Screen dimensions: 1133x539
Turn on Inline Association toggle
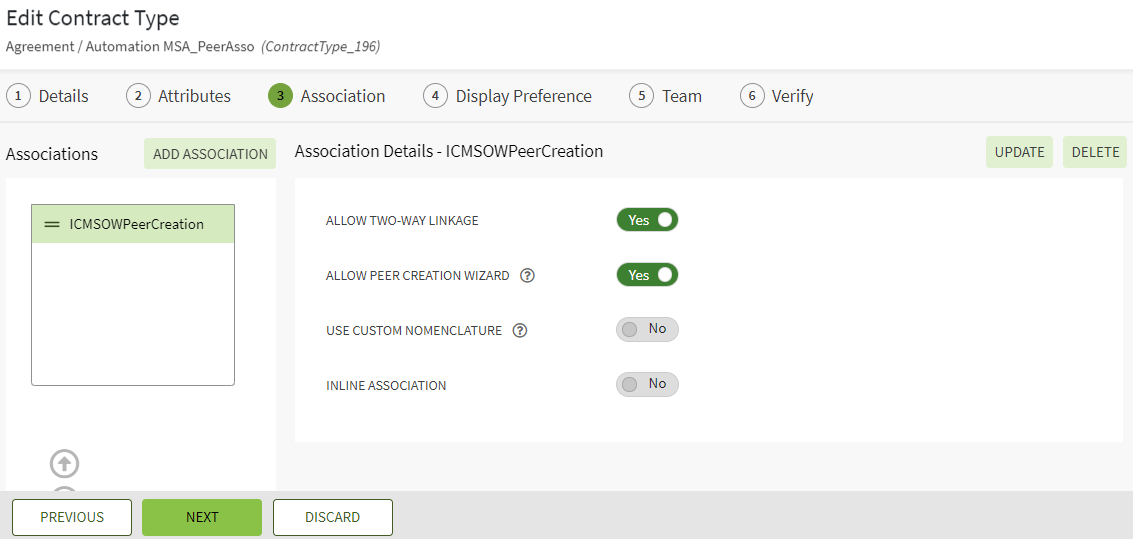coord(647,384)
